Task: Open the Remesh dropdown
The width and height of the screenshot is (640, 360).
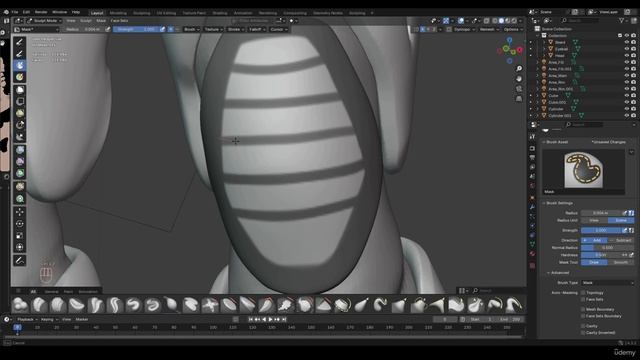Action: [489, 29]
